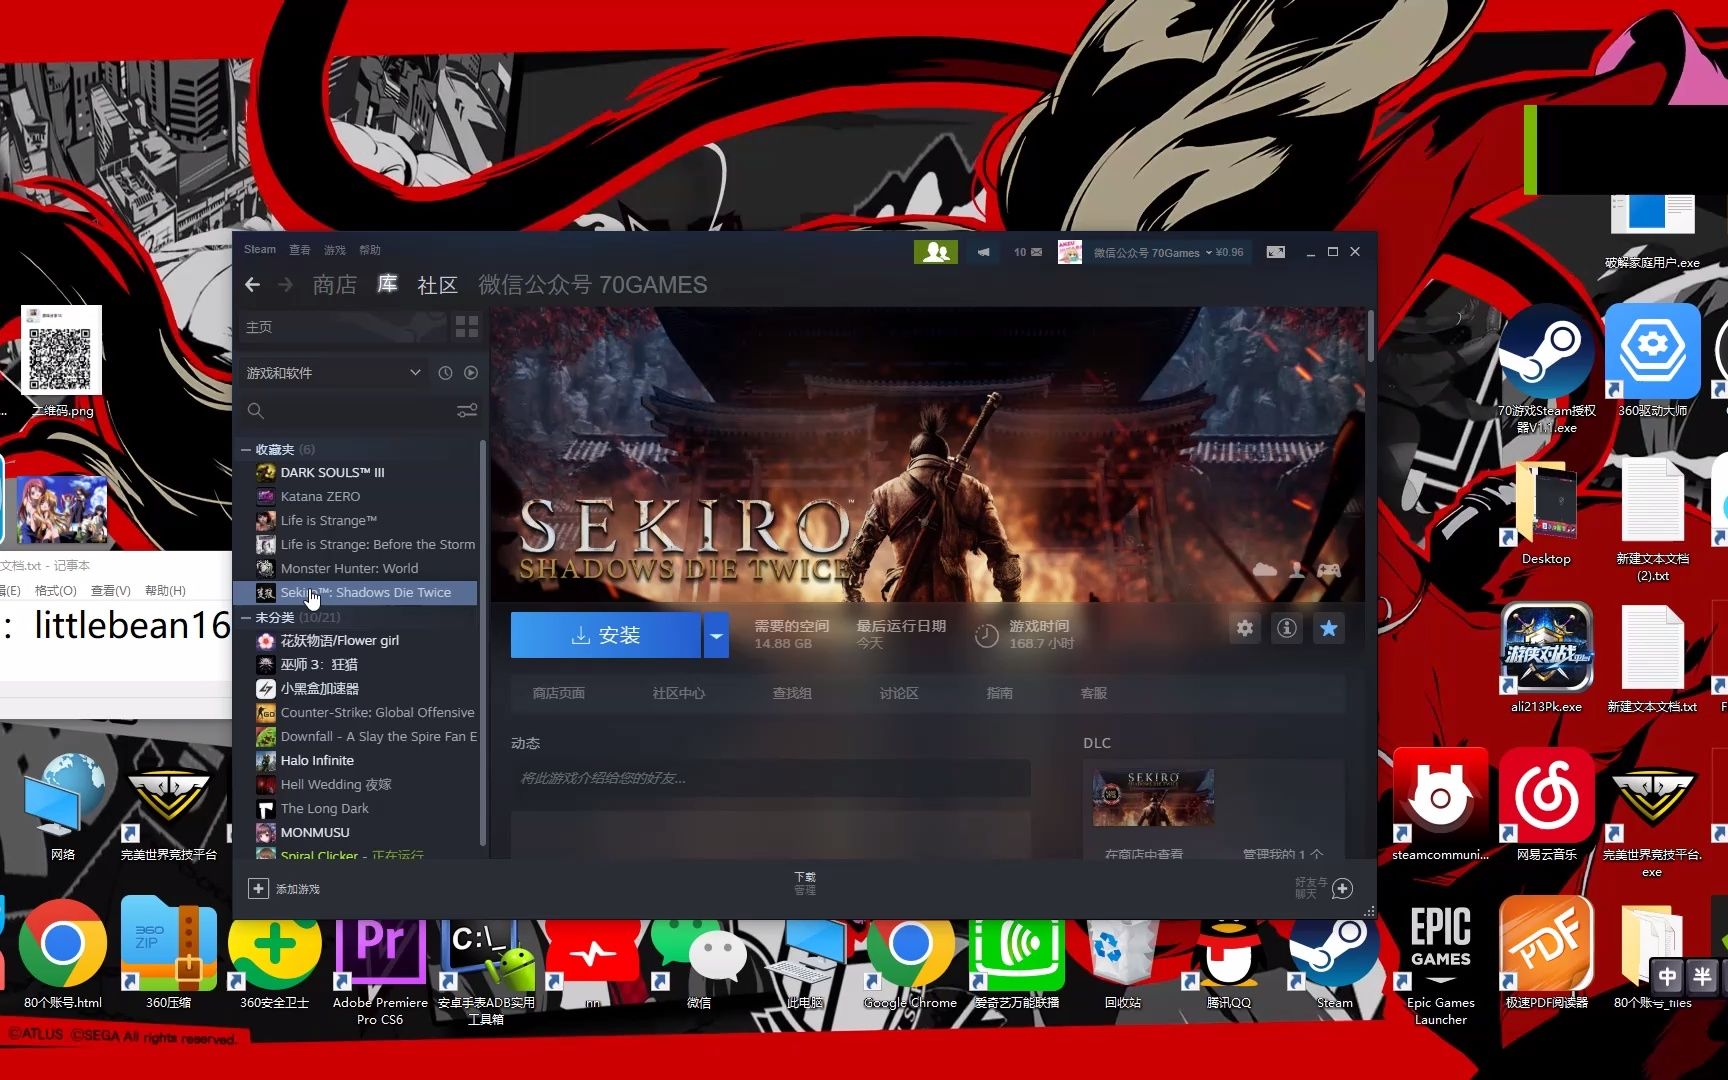Switch to the 社区 tab in Steam
Image resolution: width=1728 pixels, height=1080 pixels.
437,285
